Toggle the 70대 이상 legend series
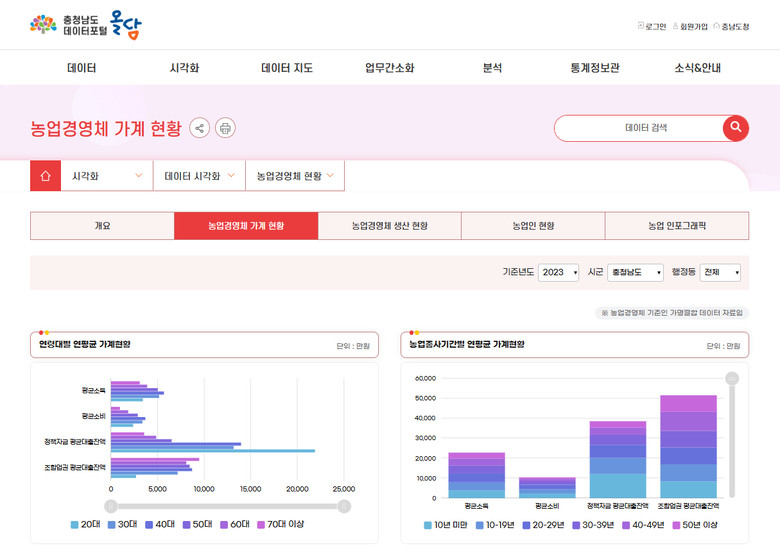This screenshot has width=780, height=555. click(280, 524)
